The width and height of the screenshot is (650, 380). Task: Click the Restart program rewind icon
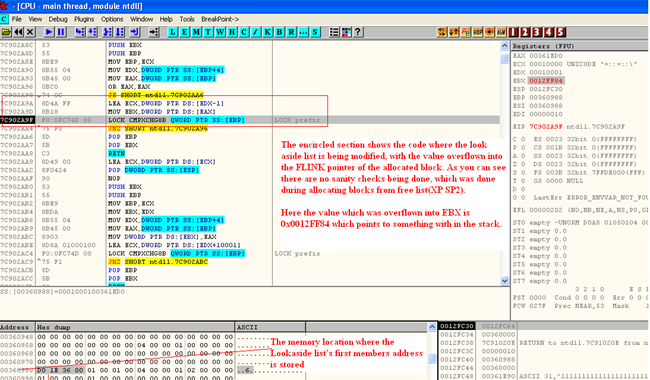18,32
